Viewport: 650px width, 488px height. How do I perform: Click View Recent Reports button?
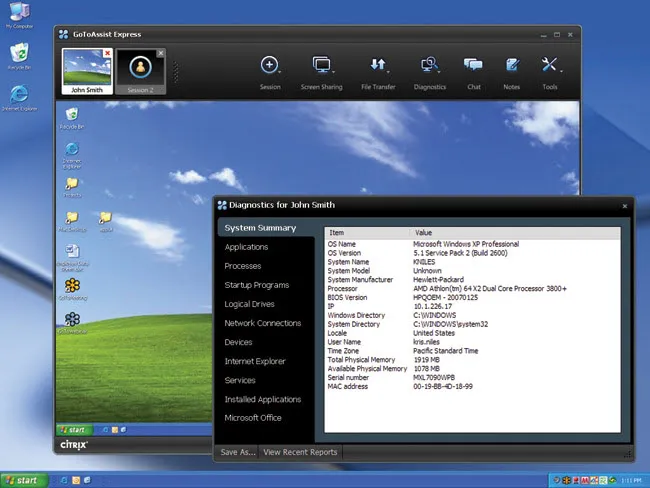(300, 452)
